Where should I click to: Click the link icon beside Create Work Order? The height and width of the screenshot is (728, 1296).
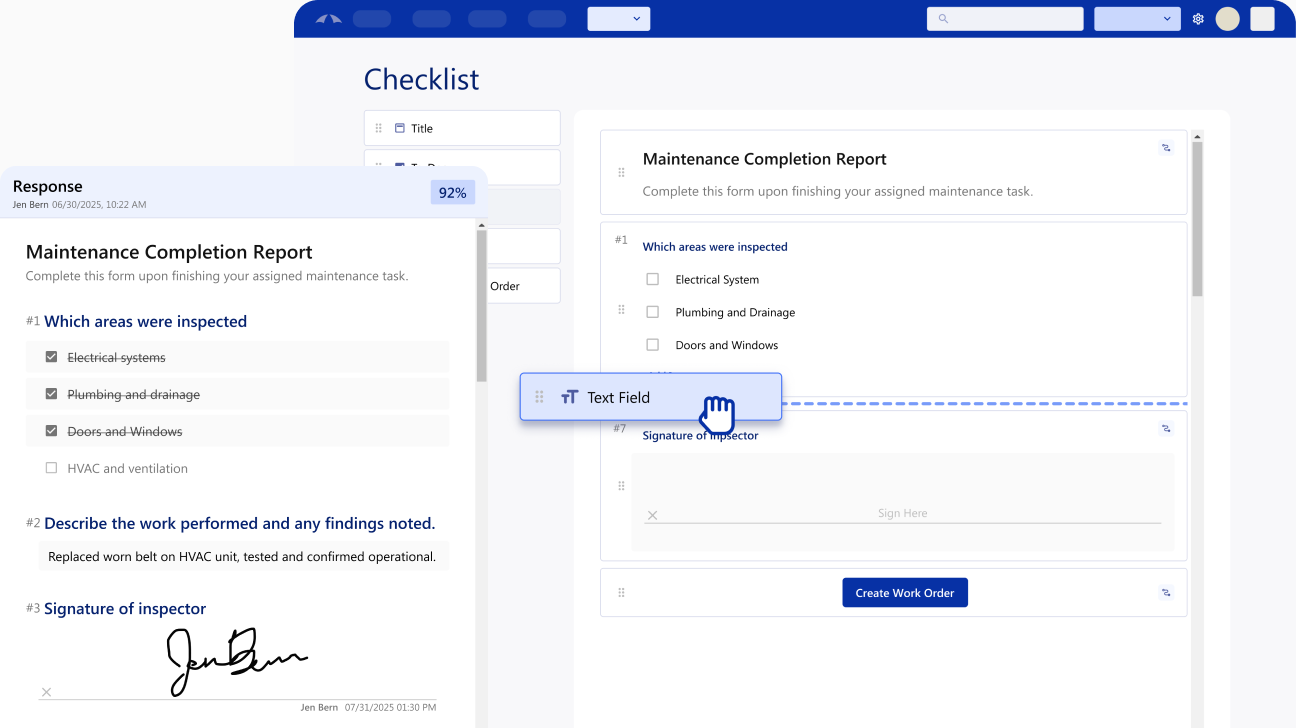click(1165, 593)
